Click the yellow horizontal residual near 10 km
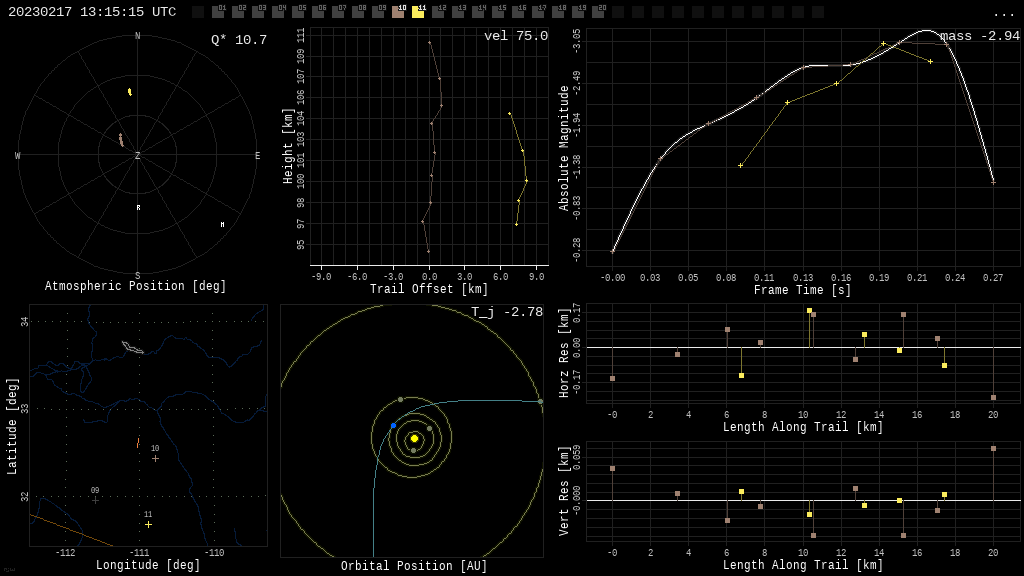This screenshot has width=1024, height=576. (x=809, y=311)
